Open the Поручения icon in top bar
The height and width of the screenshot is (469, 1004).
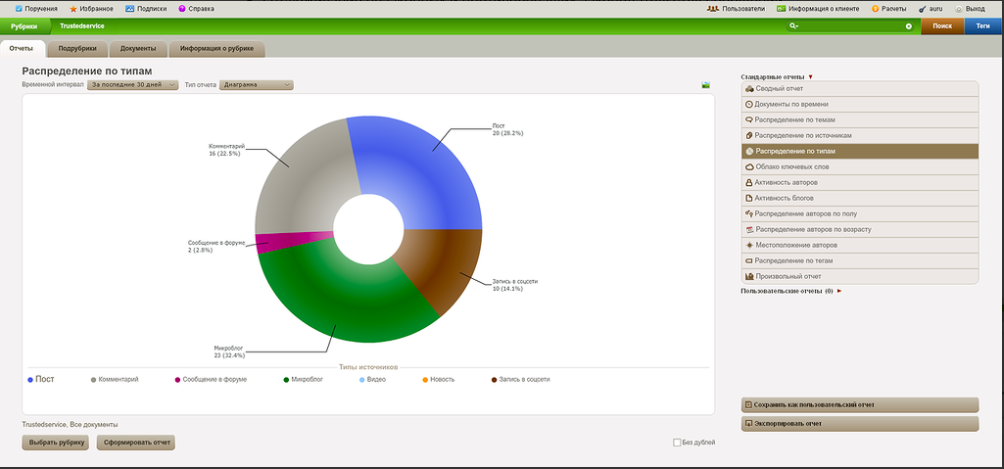(x=18, y=9)
